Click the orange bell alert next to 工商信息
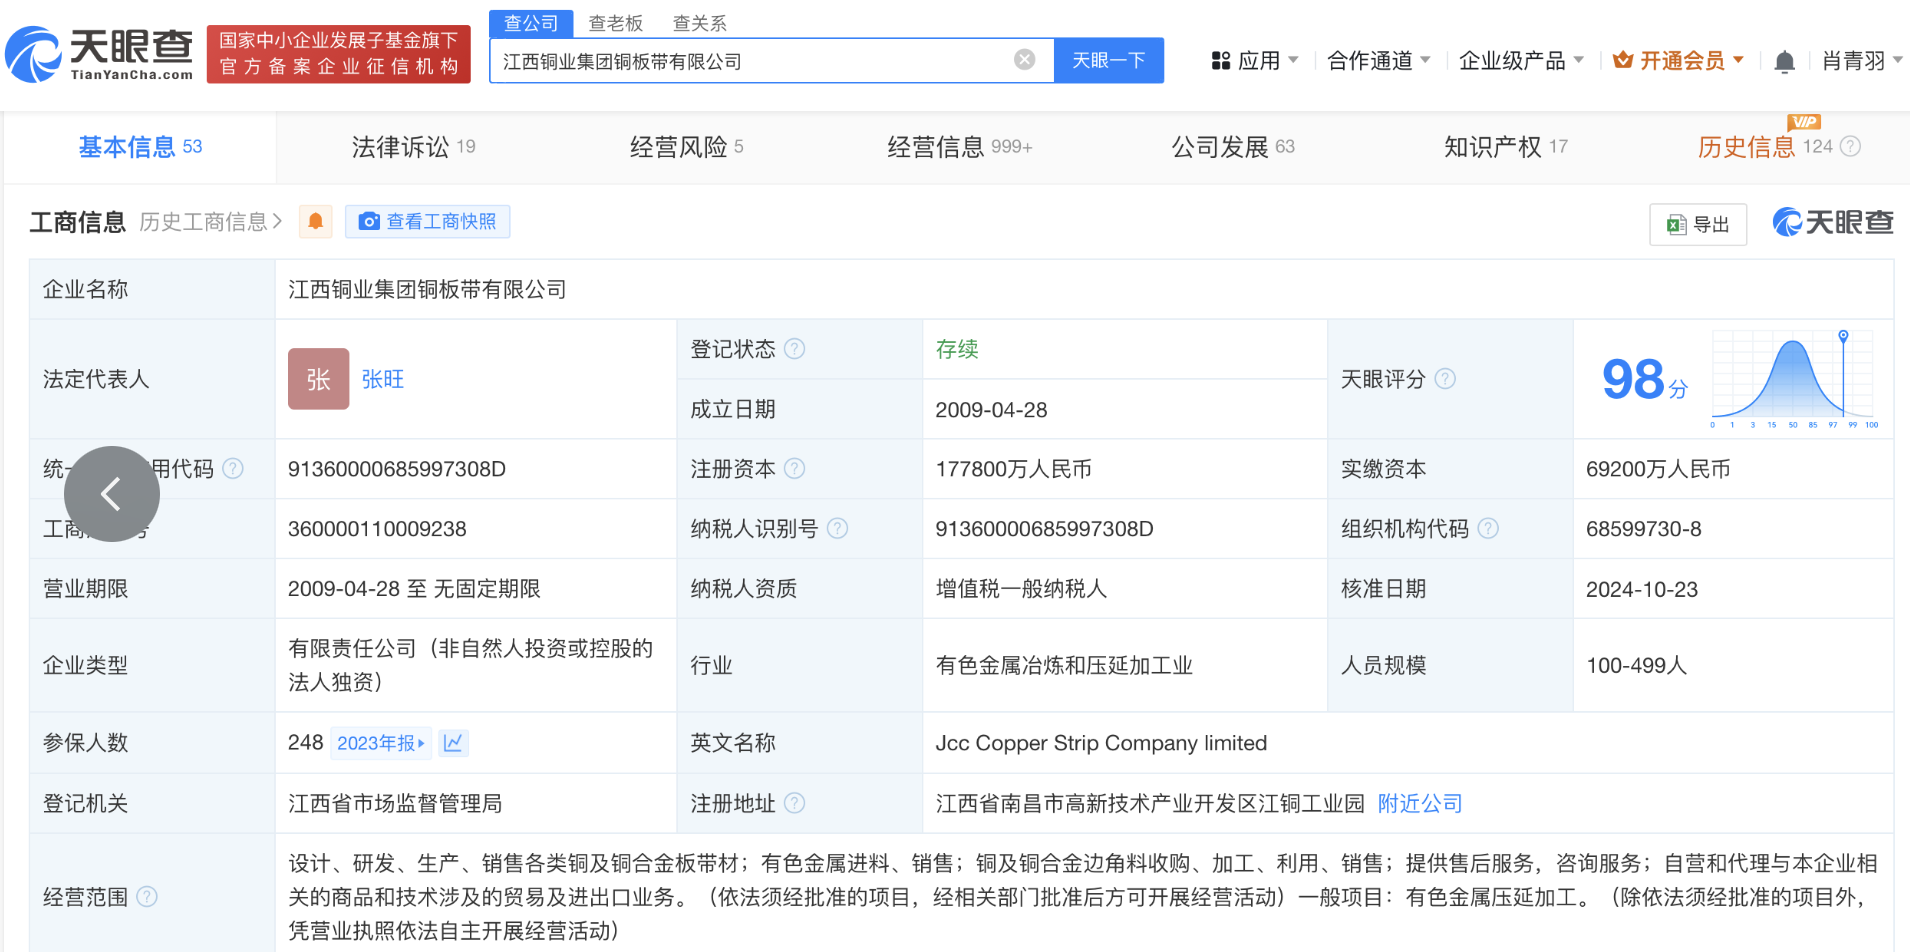Screen dimensions: 1910x952 pos(316,221)
